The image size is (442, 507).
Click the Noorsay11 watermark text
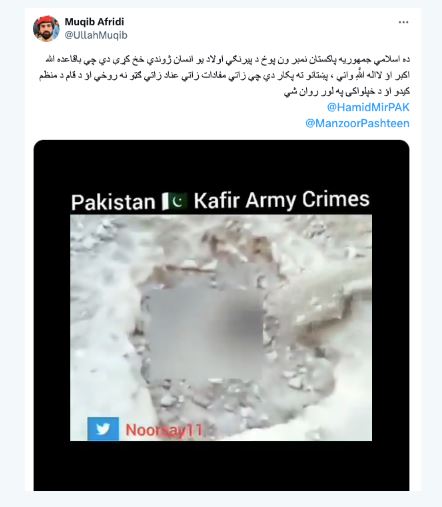[164, 430]
